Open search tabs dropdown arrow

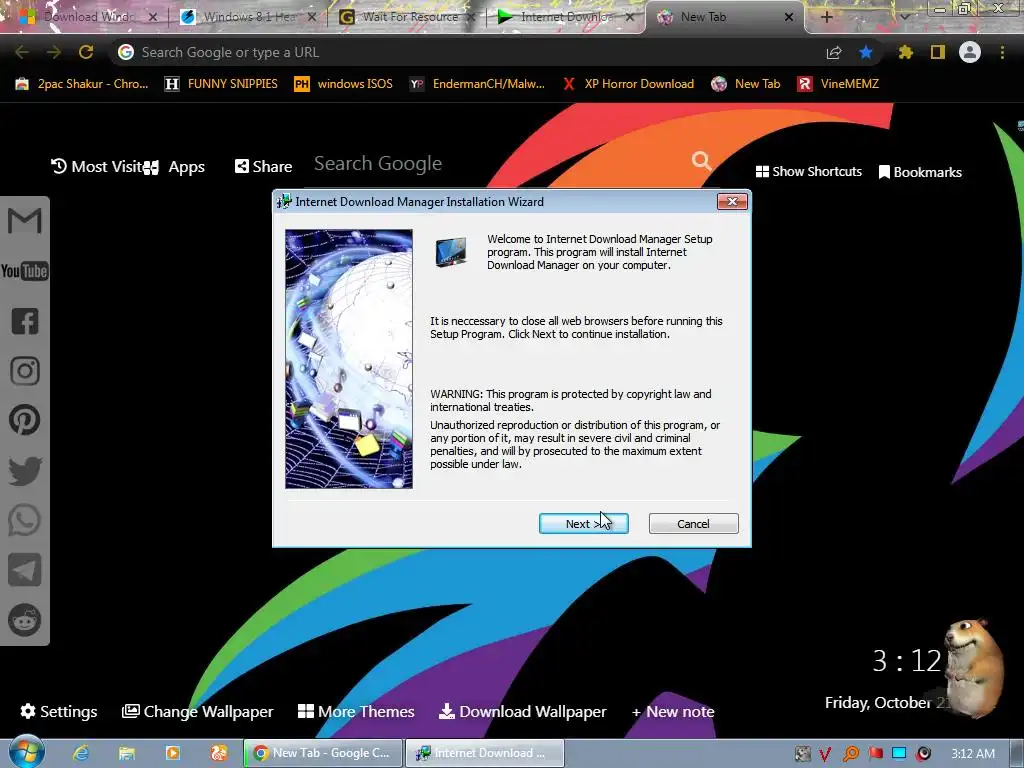[904, 17]
